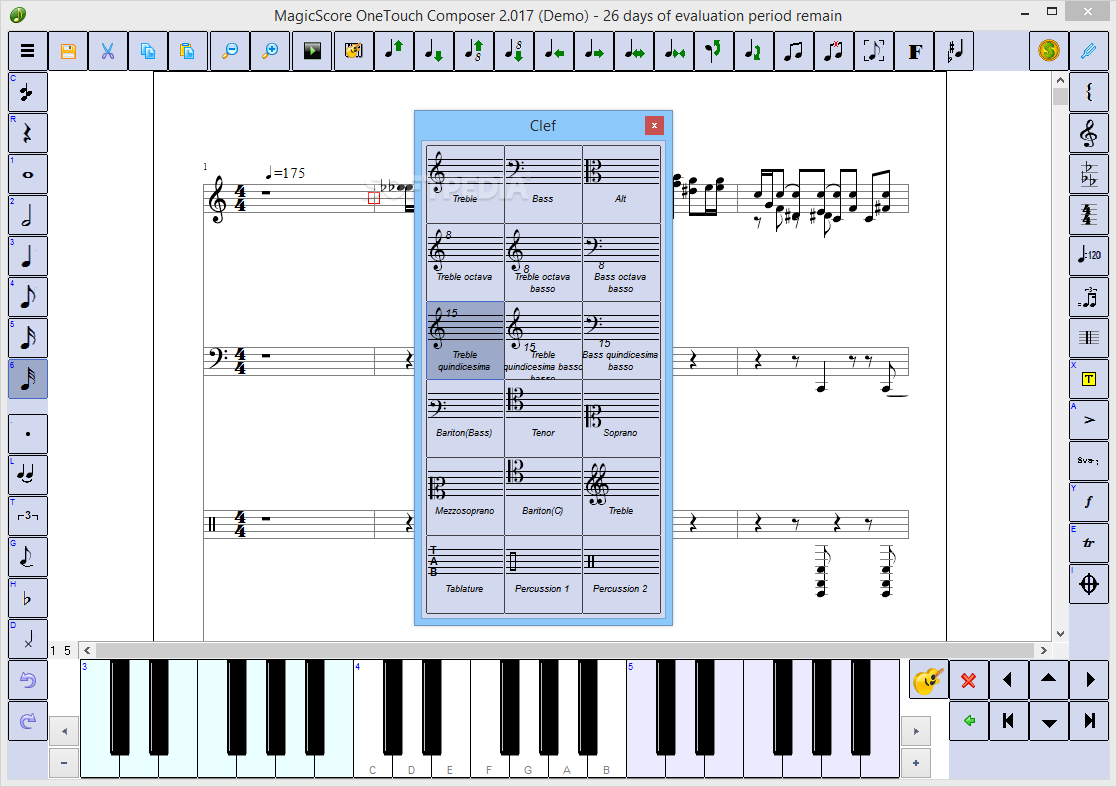The width and height of the screenshot is (1117, 787).
Task: Select the rest input tool
Action: (28, 133)
